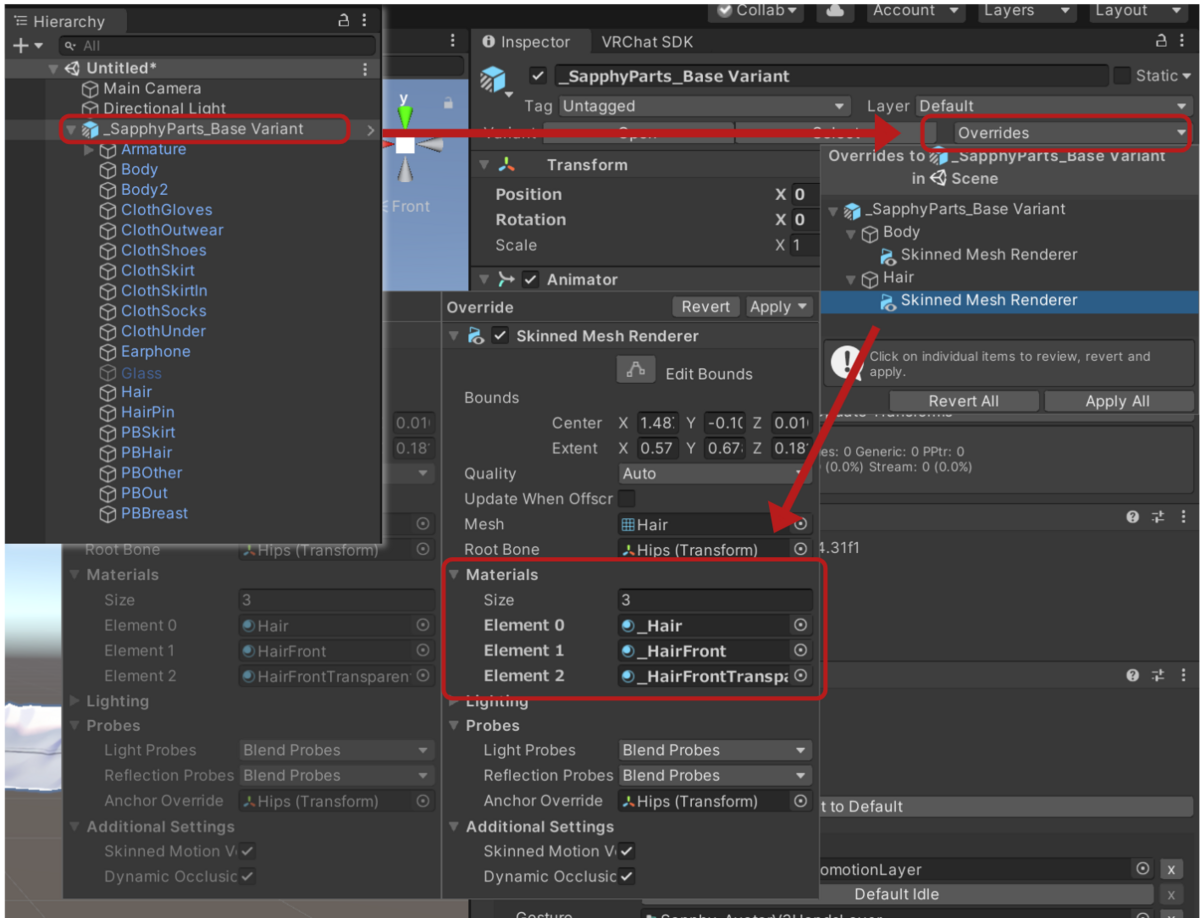Click the Materials Size field
Image resolution: width=1200 pixels, height=918 pixels.
[x=715, y=600]
